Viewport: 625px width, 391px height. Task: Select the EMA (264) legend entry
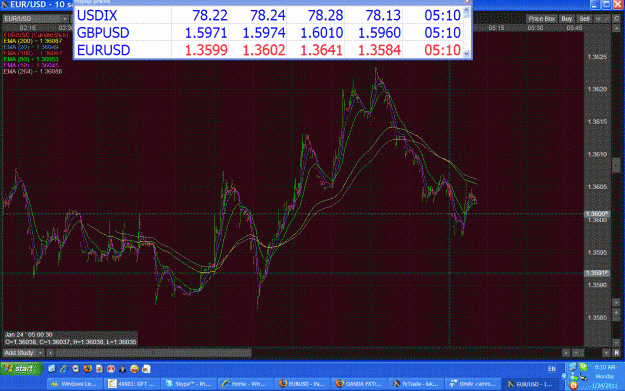pos(33,71)
